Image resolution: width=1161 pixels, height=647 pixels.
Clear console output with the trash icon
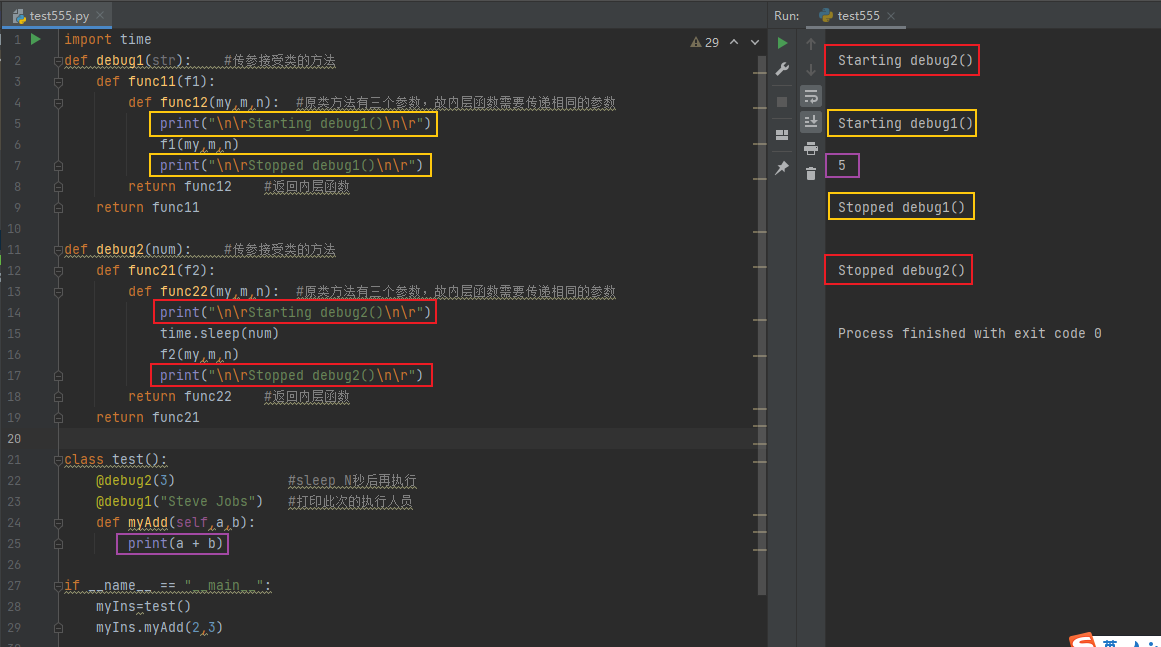pos(811,173)
